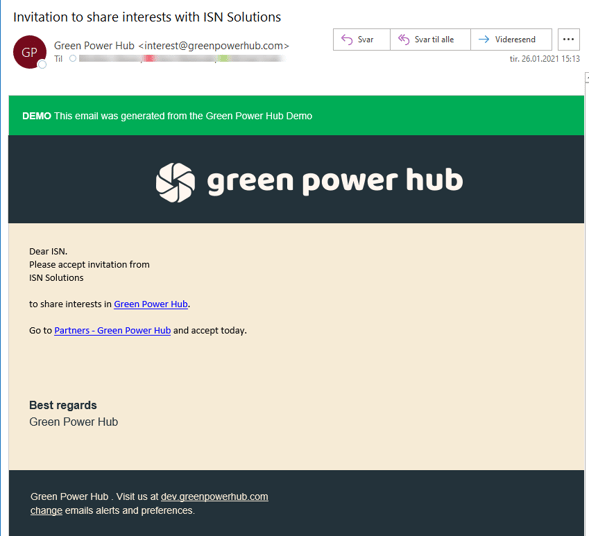The image size is (589, 536).
Task: Click the recipient presence circle beside Til
Action: (x=73, y=59)
